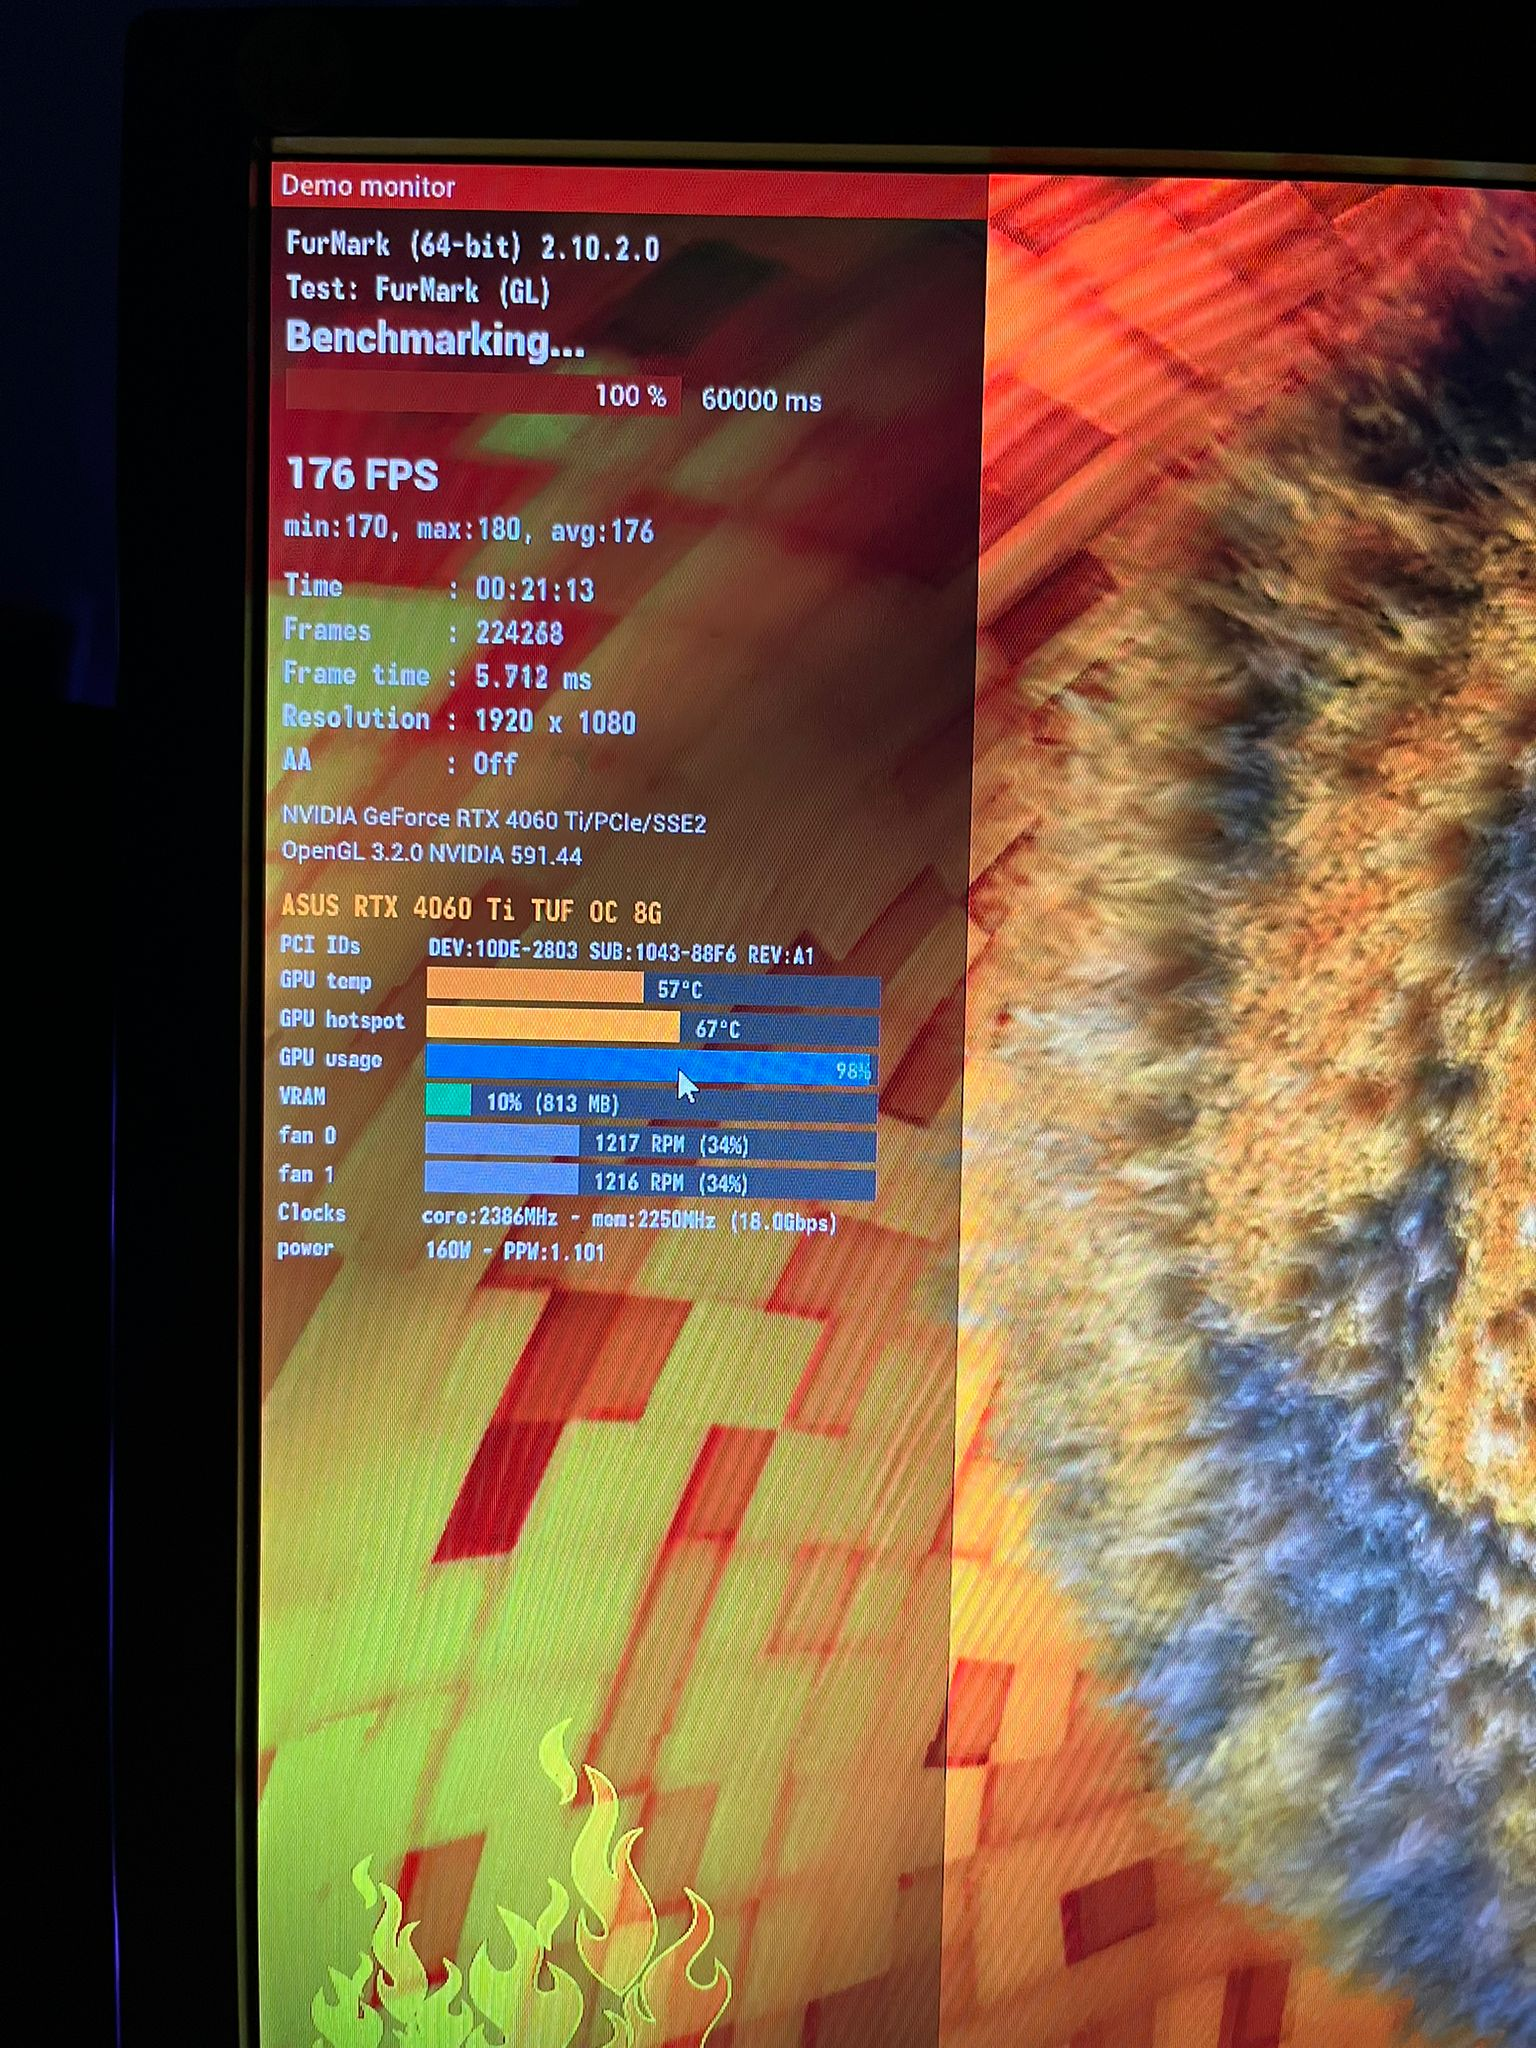1536x2048 pixels.
Task: Select the min:170, max:180, avg:176 line
Action: (x=468, y=527)
